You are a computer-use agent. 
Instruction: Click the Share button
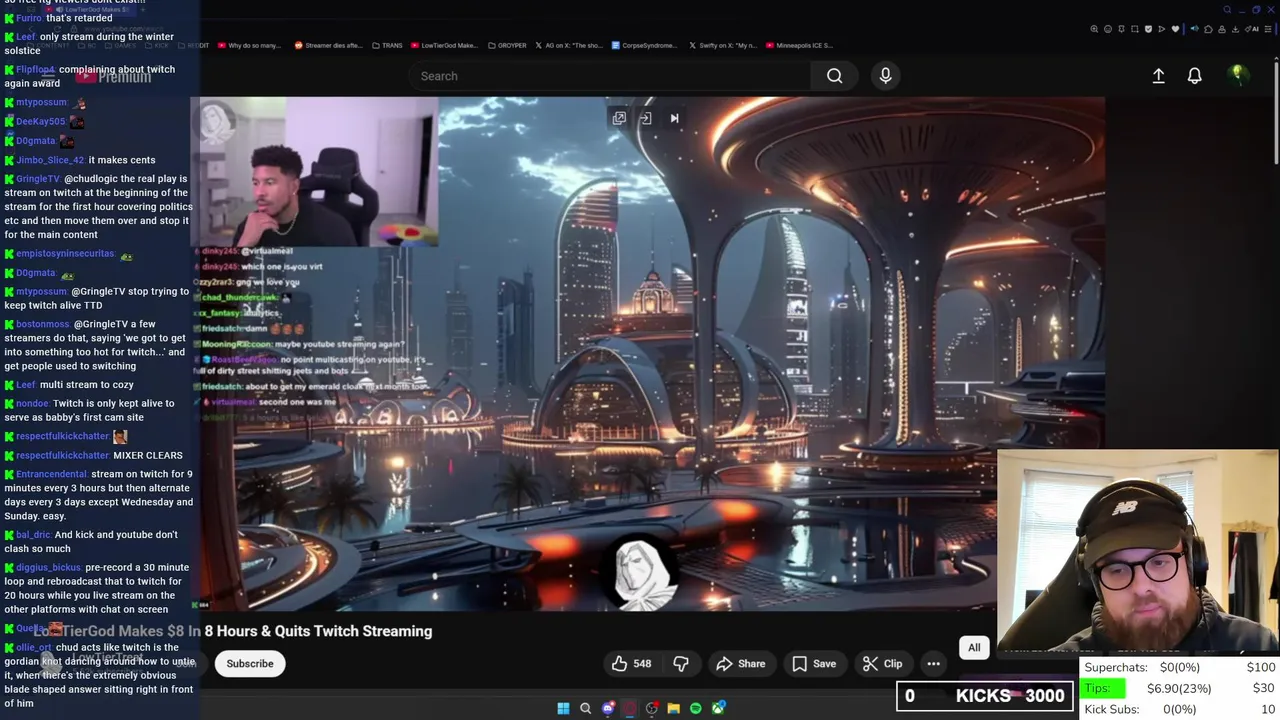pos(740,663)
